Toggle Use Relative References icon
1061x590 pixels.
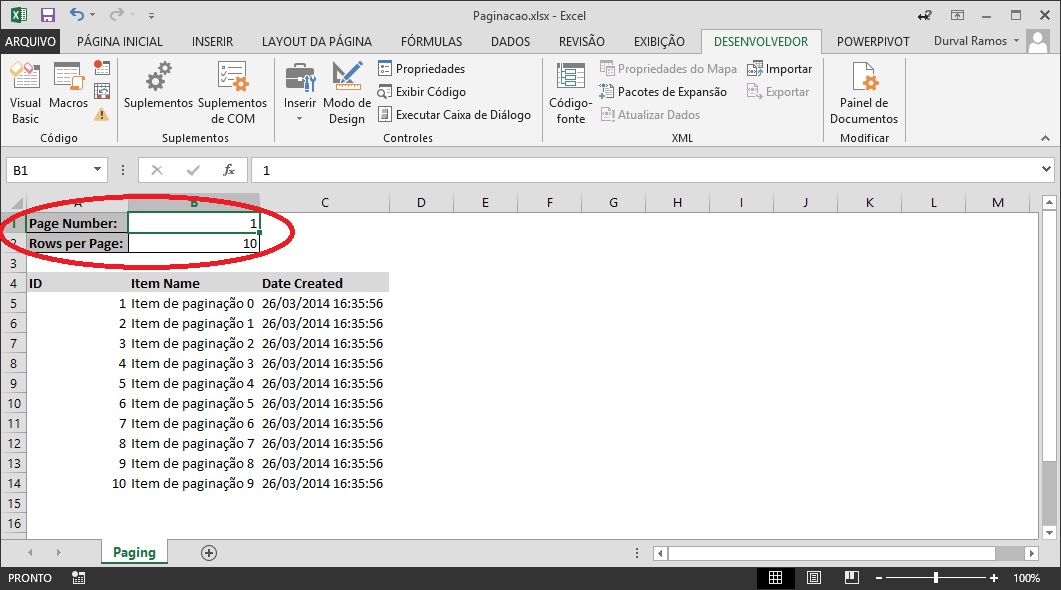[102, 91]
